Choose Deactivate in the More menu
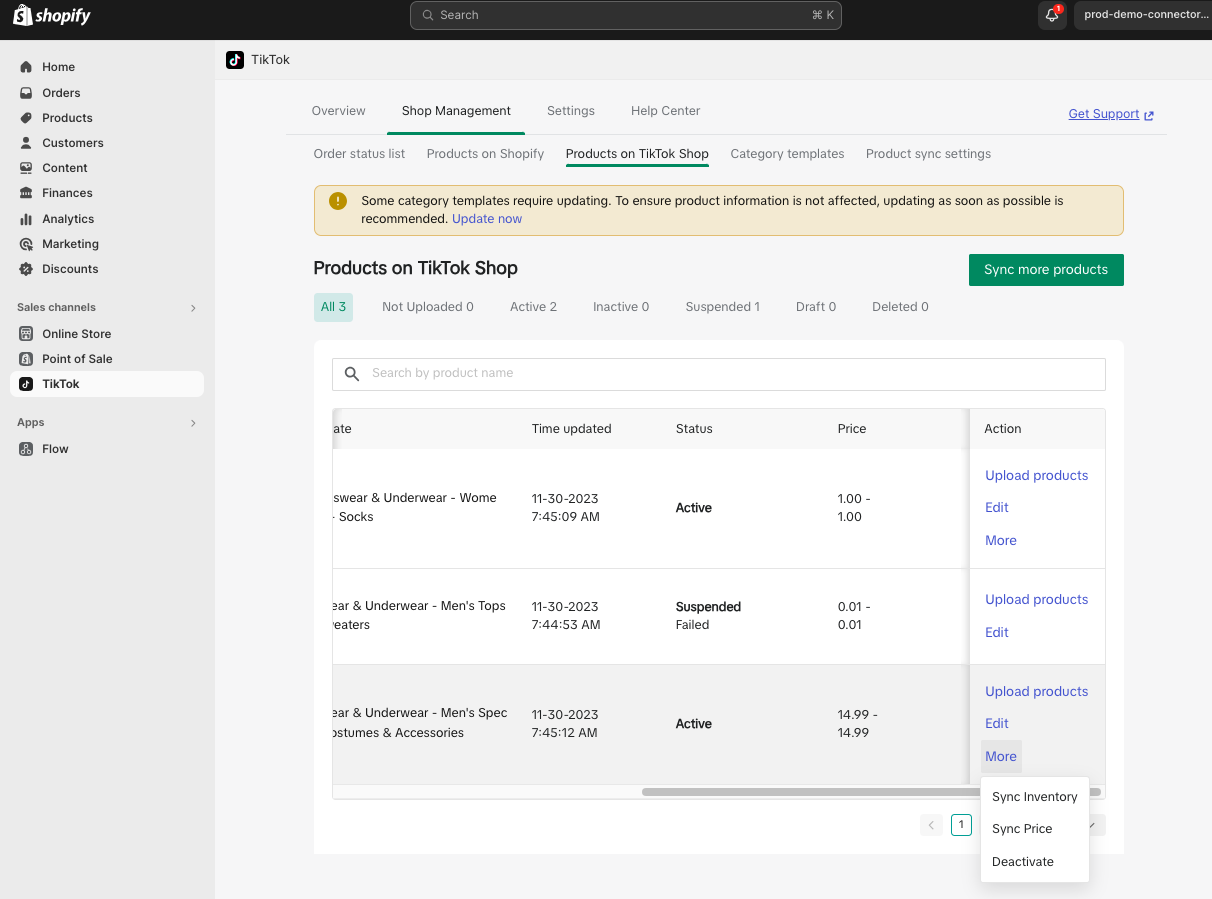 (1022, 862)
